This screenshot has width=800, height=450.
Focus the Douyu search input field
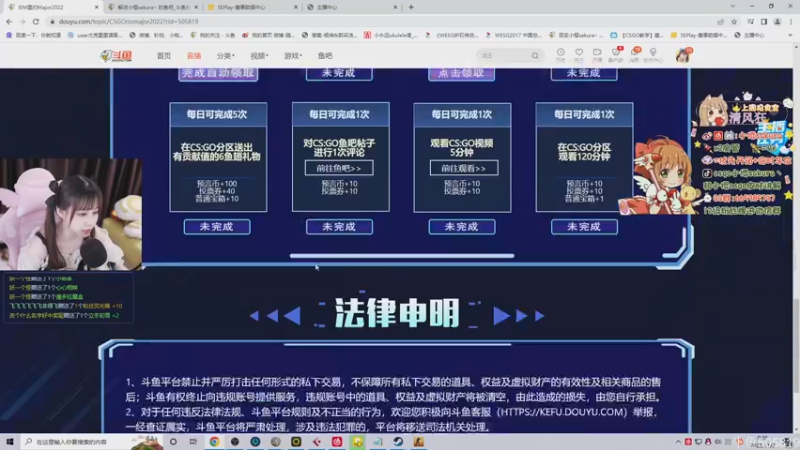[504, 55]
